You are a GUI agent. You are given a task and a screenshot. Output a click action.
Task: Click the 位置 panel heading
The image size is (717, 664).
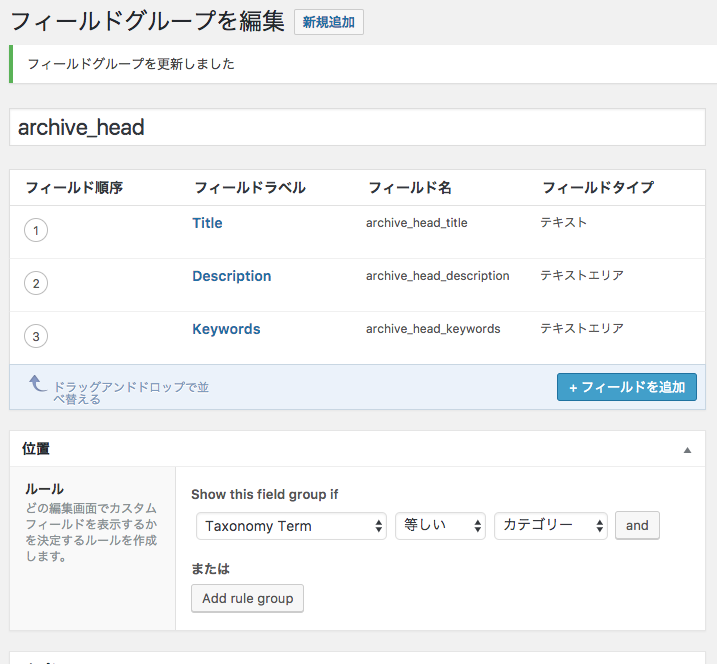tap(36, 449)
